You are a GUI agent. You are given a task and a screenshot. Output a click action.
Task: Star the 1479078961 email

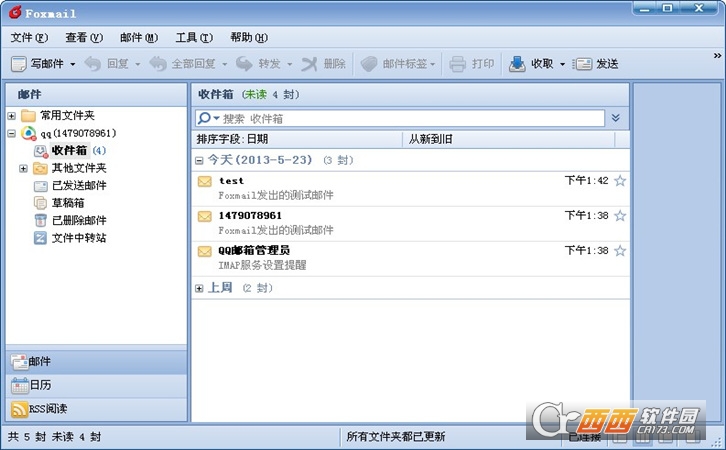(620, 216)
